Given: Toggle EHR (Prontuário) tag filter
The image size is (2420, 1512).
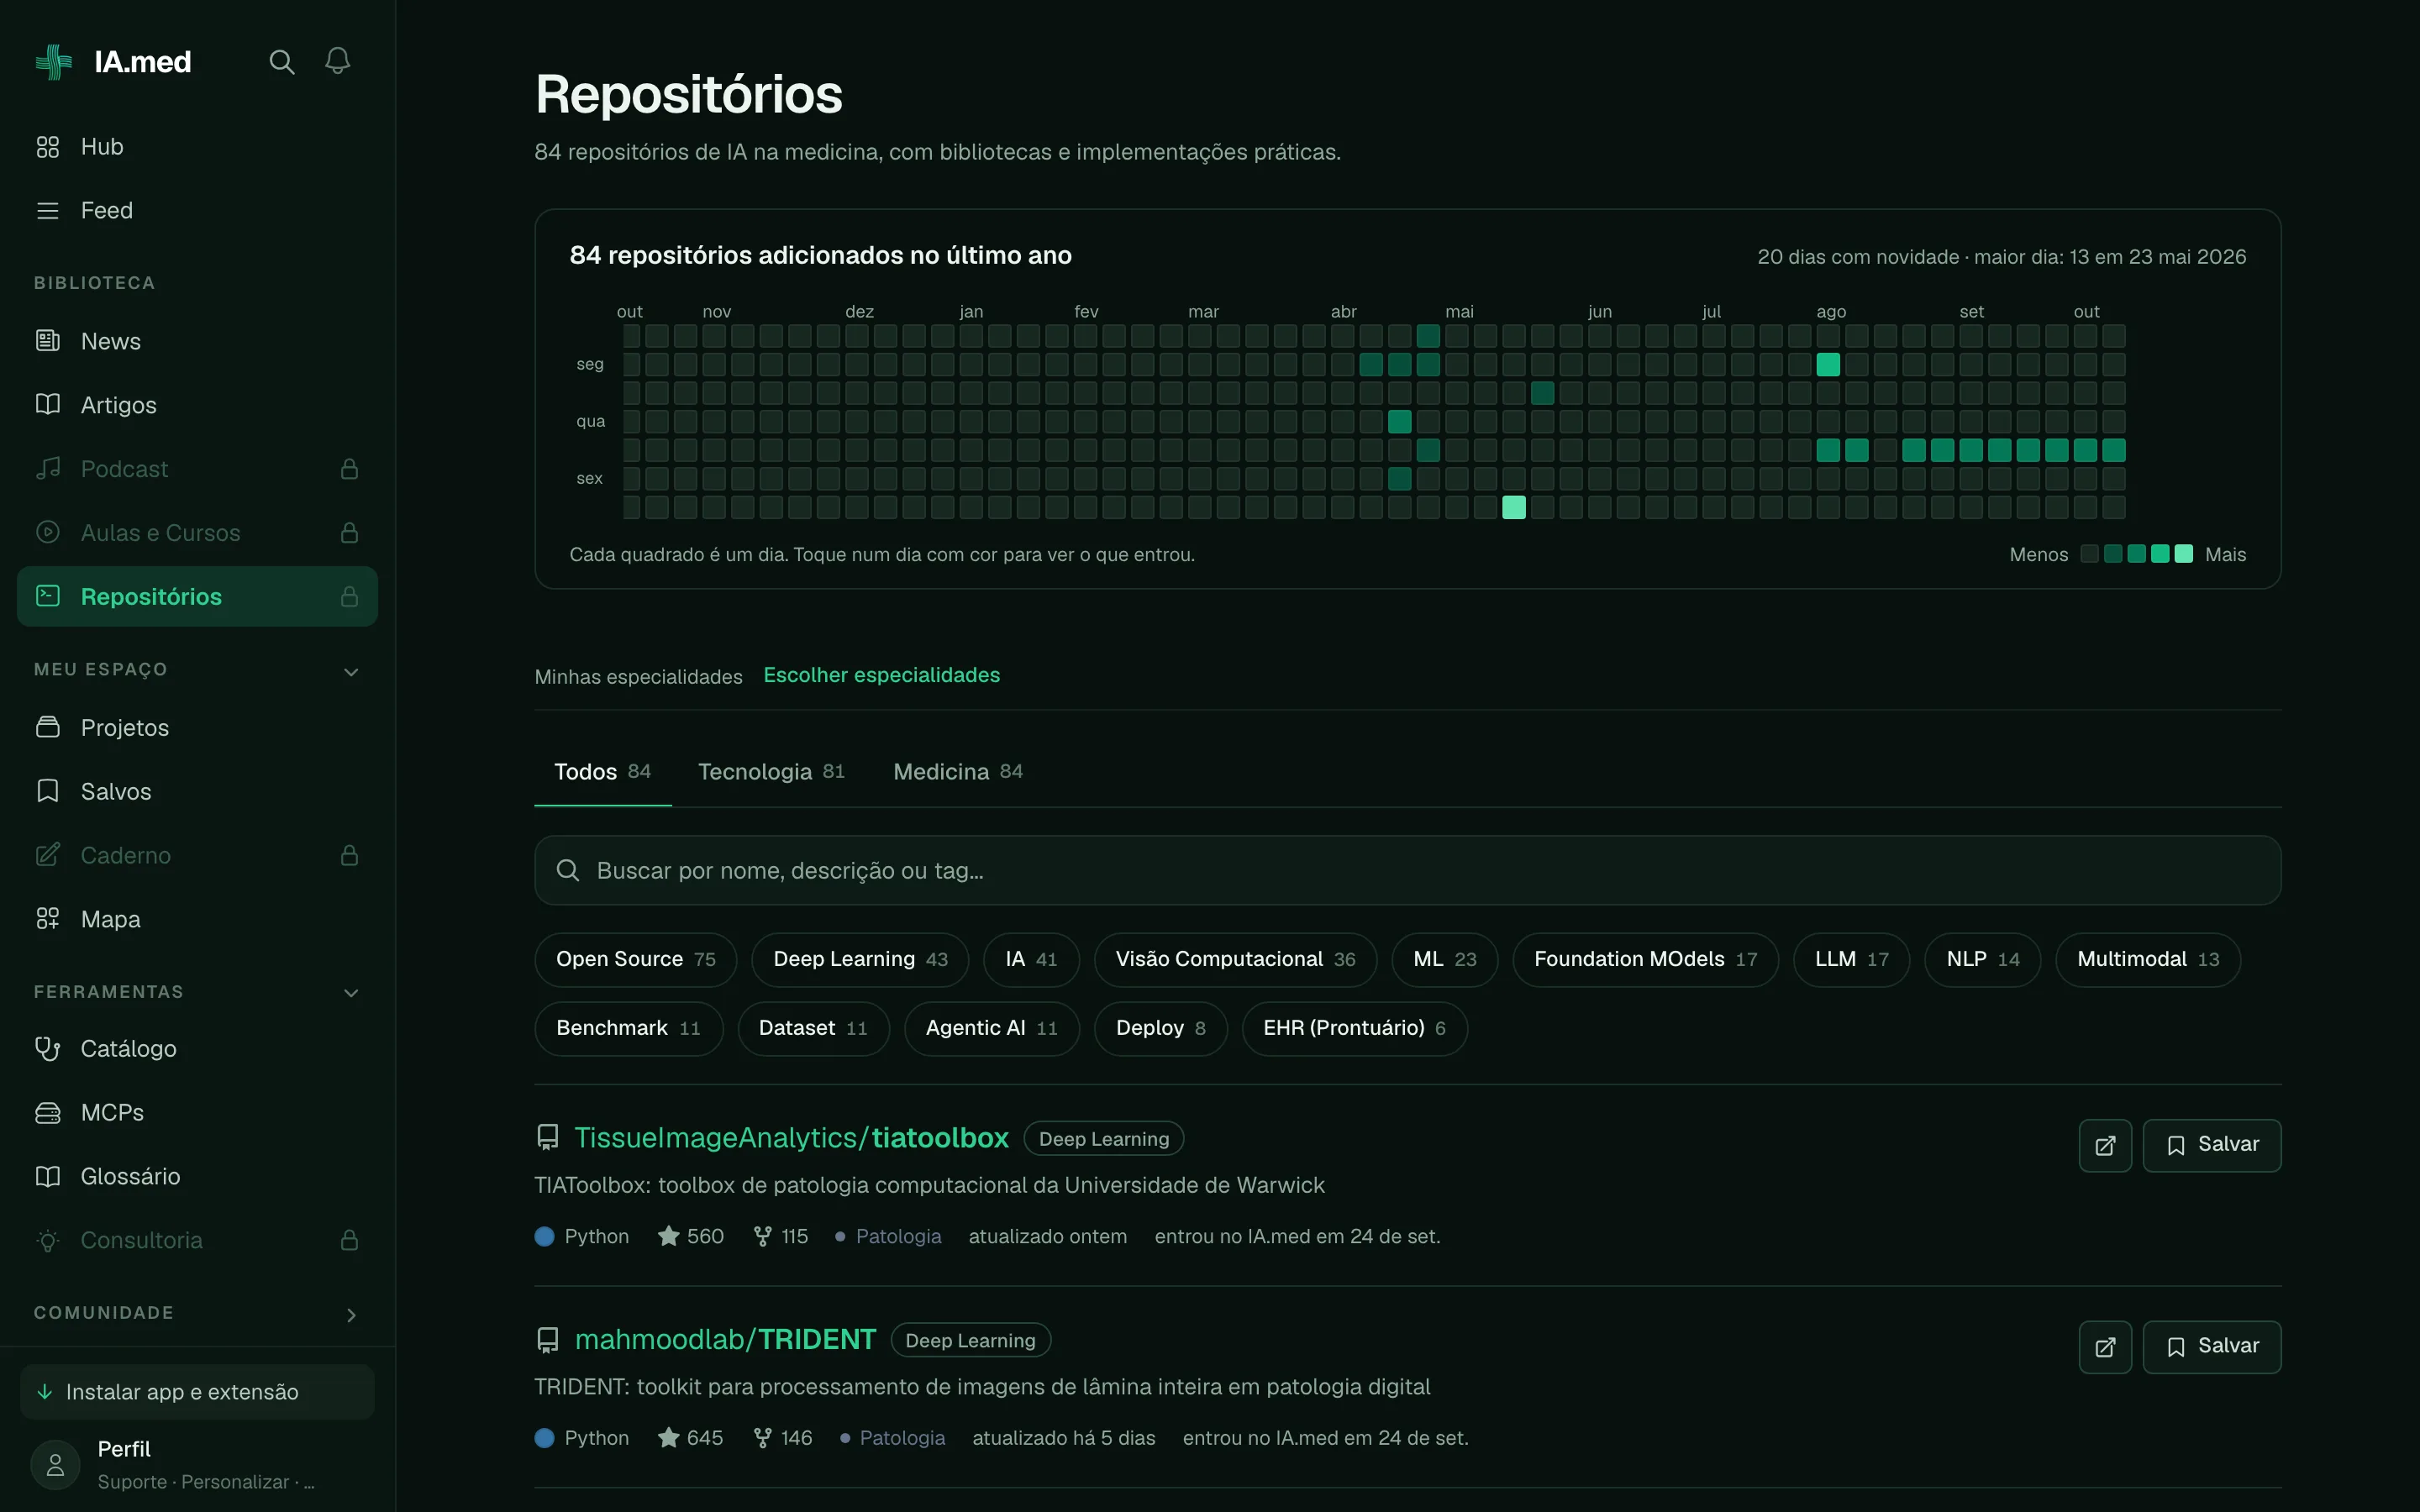Looking at the screenshot, I should click(x=1354, y=1029).
